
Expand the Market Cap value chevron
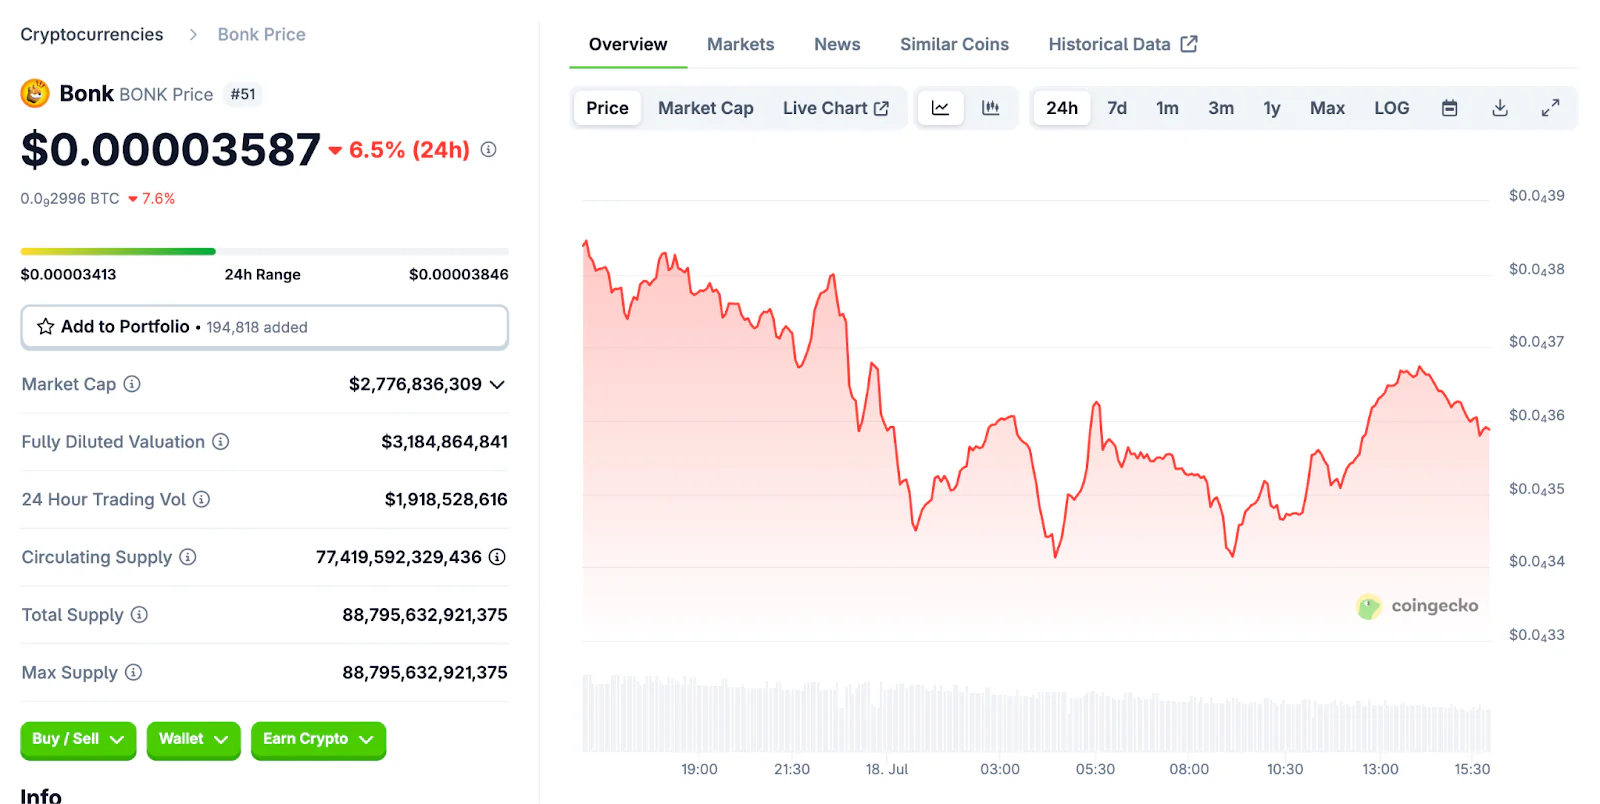[497, 385]
